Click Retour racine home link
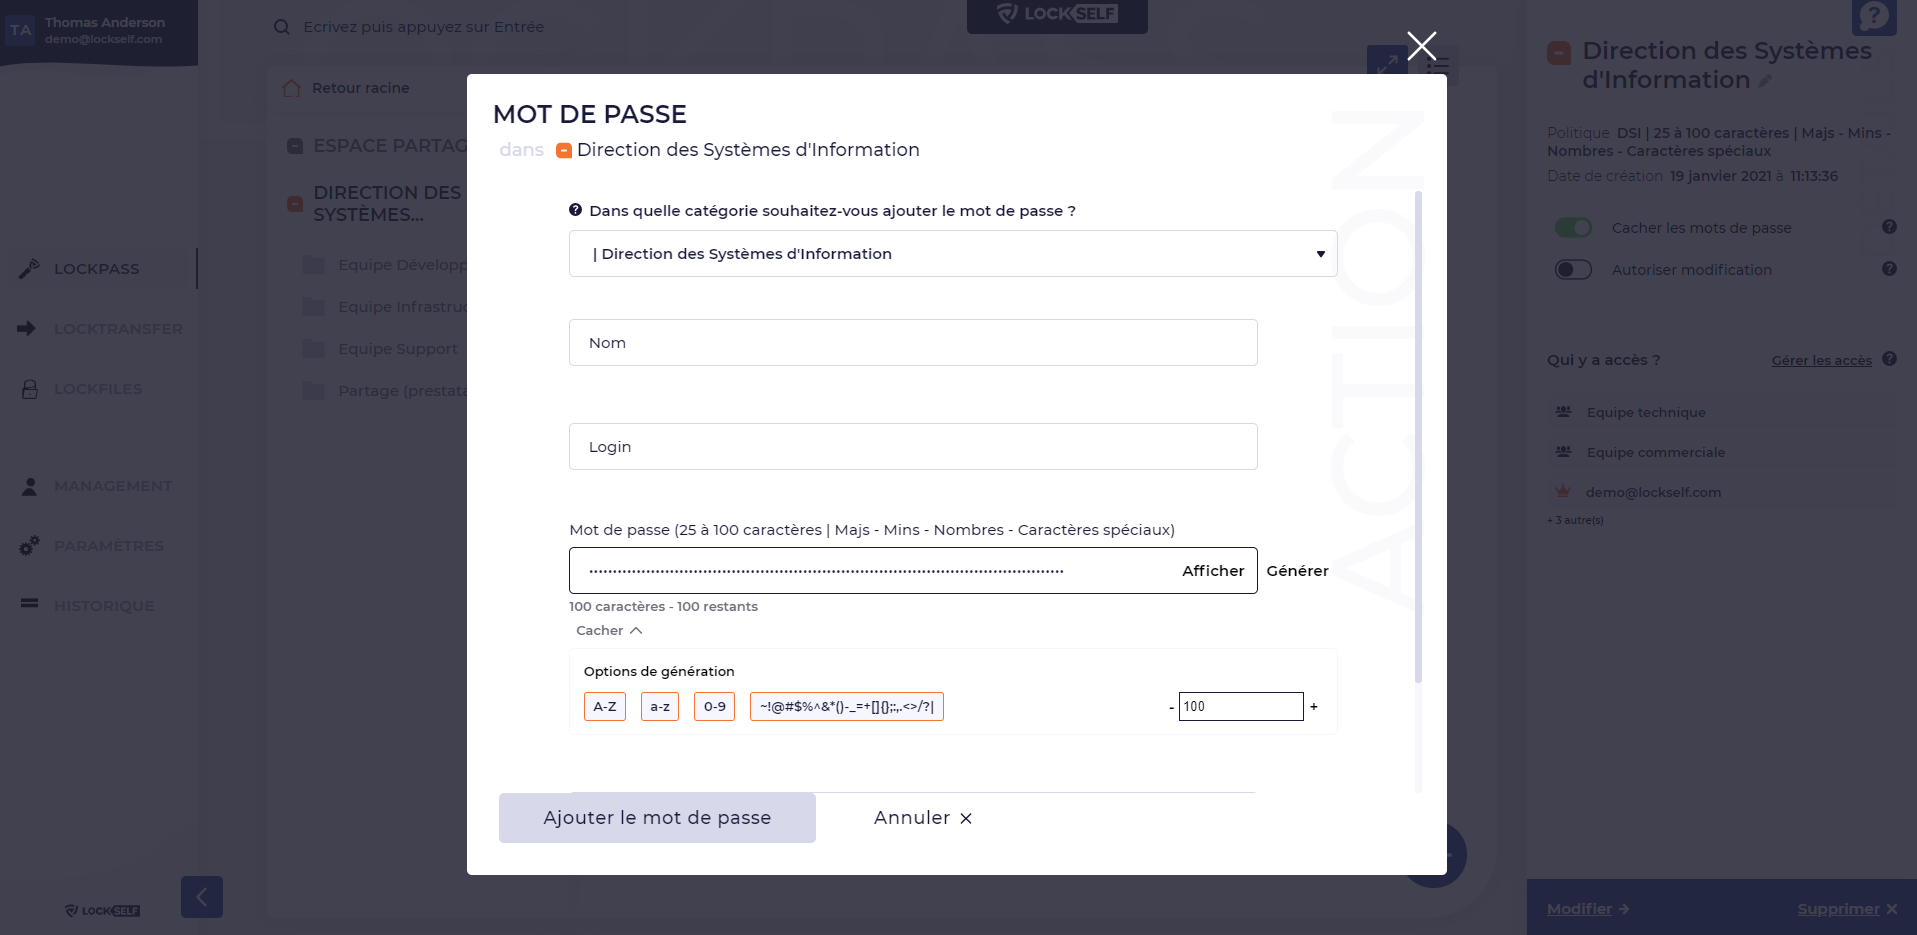The width and height of the screenshot is (1917, 935). pos(347,88)
